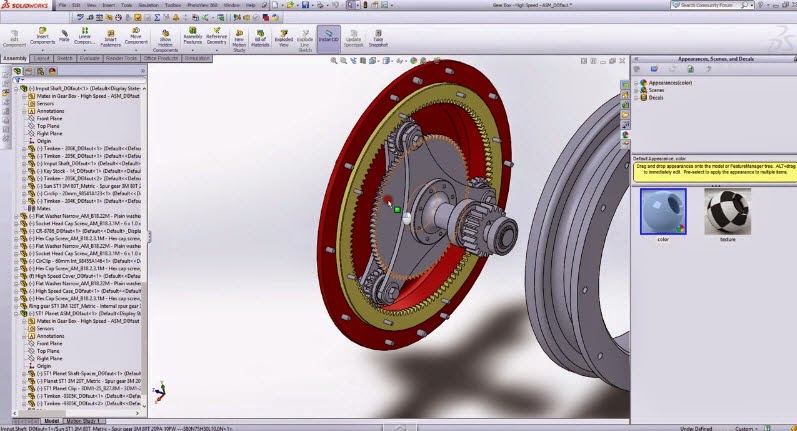Select ST1 Planet Shaft-Spacer in tree
797x431 pixels.
(85, 374)
